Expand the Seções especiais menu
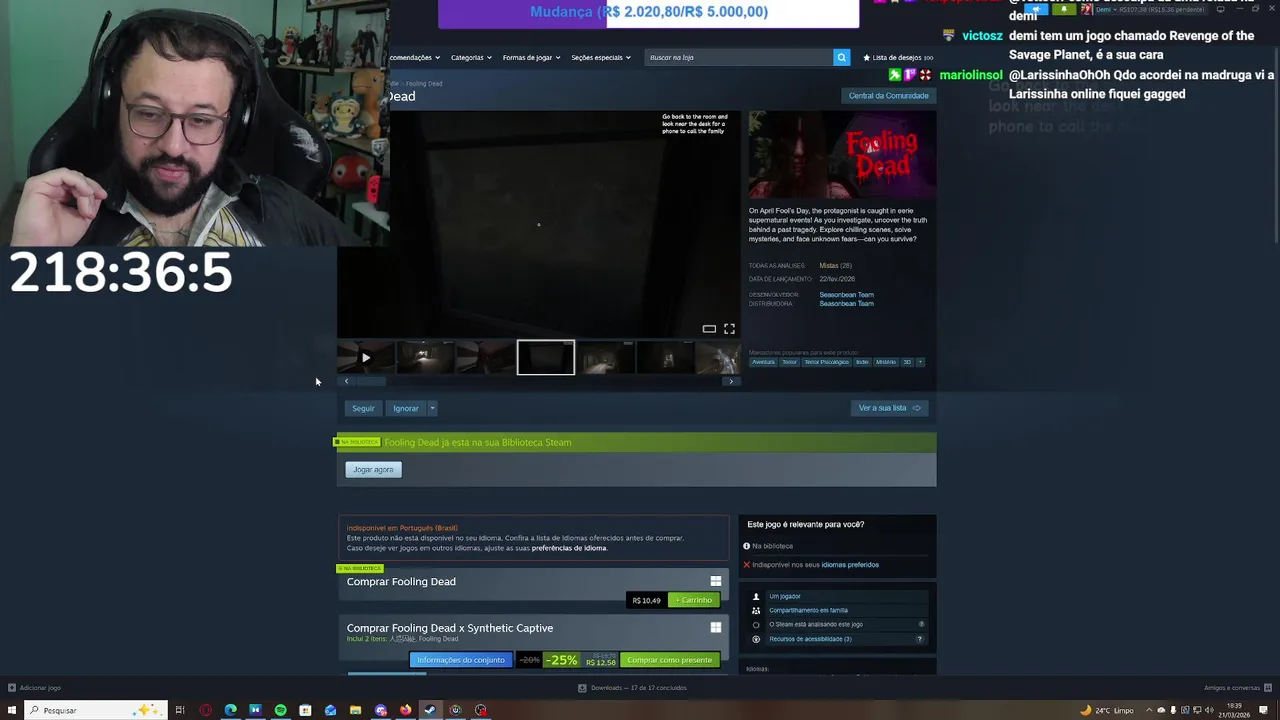 pyautogui.click(x=600, y=57)
